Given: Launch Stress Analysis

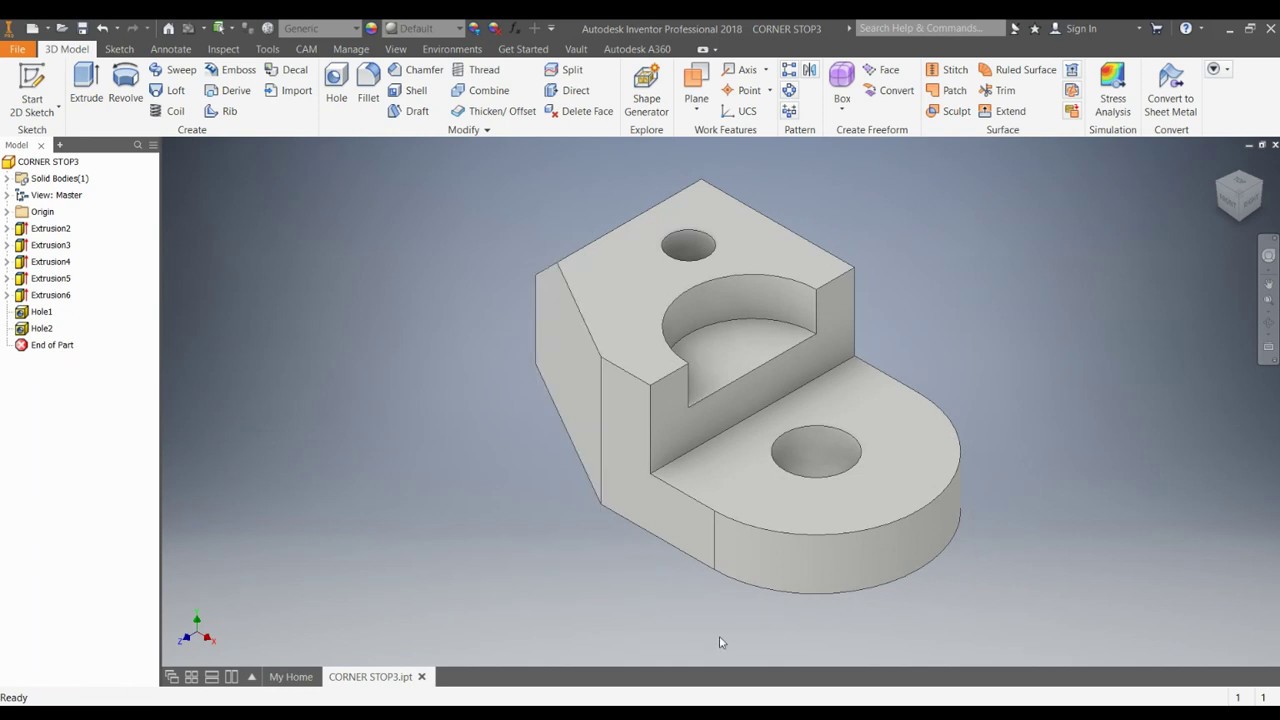Looking at the screenshot, I should (x=1112, y=91).
